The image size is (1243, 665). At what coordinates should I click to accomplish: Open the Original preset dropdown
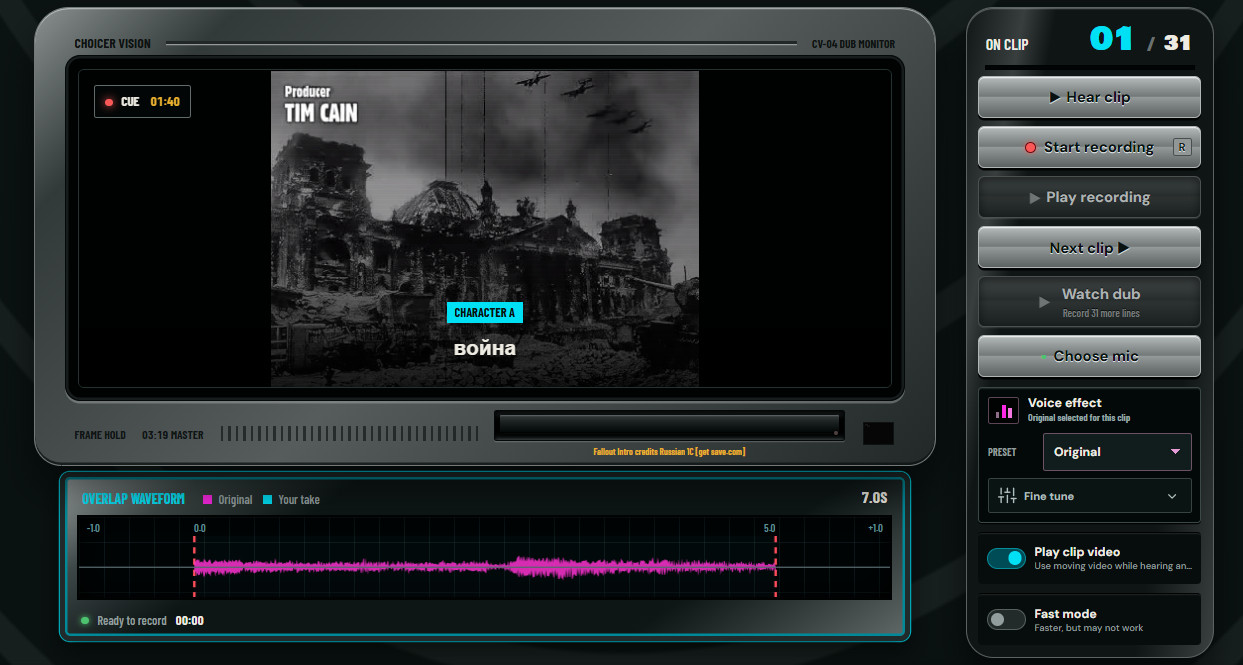[1117, 452]
